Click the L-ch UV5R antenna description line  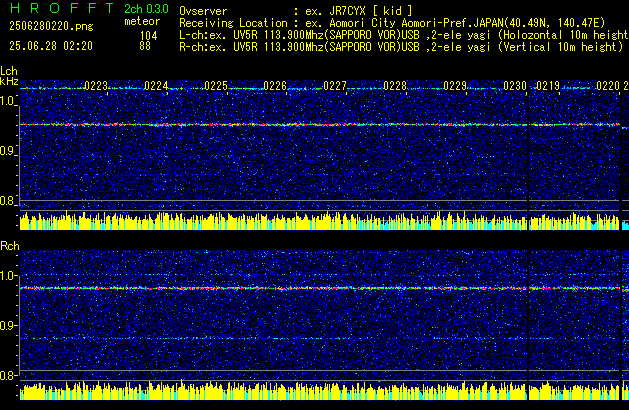(x=404, y=35)
